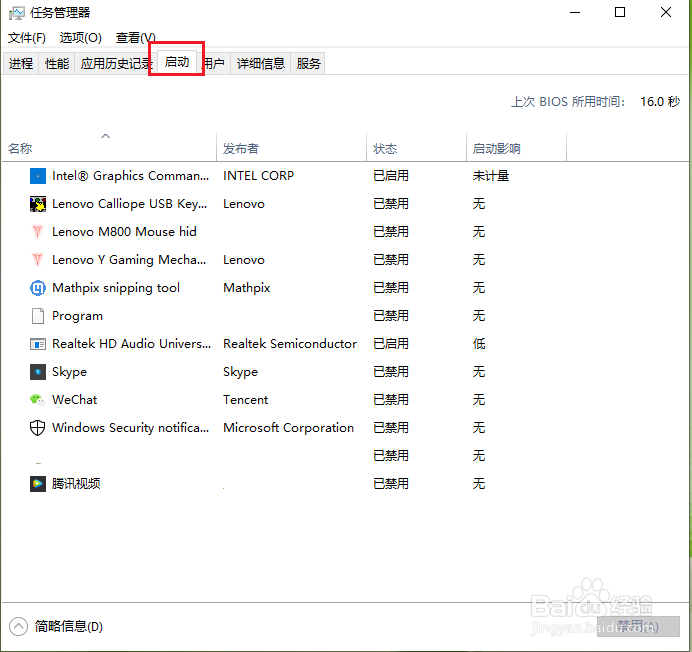Click the Task Manager title bar icon
692x652 pixels.
point(17,13)
